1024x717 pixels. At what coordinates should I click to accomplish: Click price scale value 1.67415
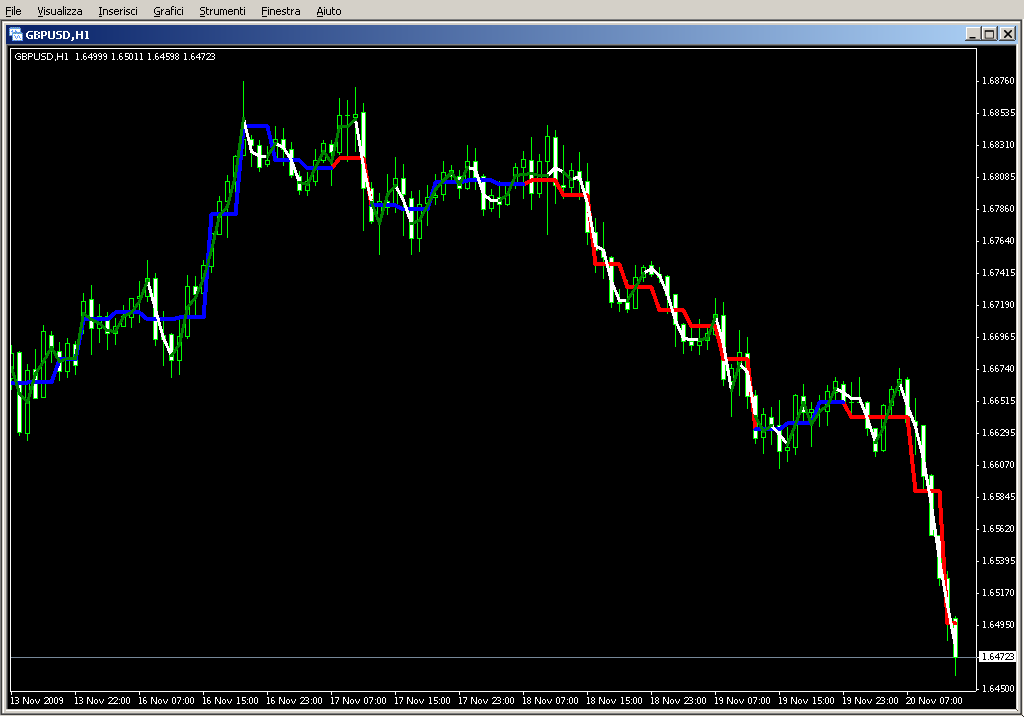click(999, 273)
